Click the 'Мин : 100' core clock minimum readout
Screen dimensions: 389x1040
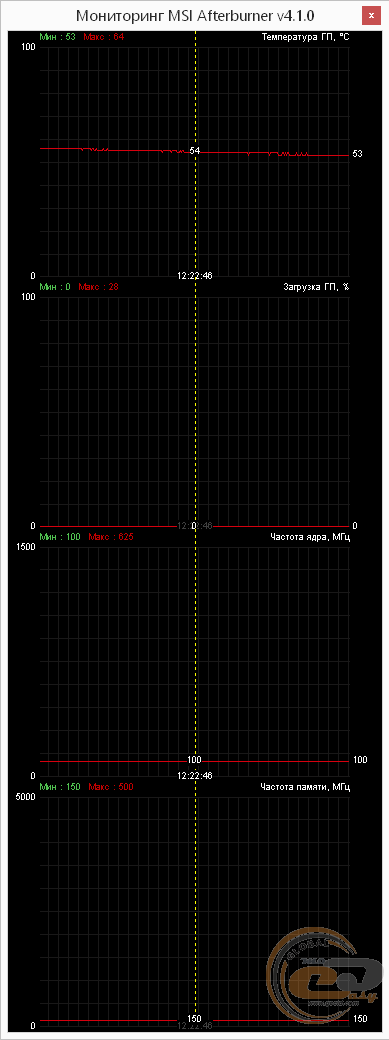click(x=60, y=537)
